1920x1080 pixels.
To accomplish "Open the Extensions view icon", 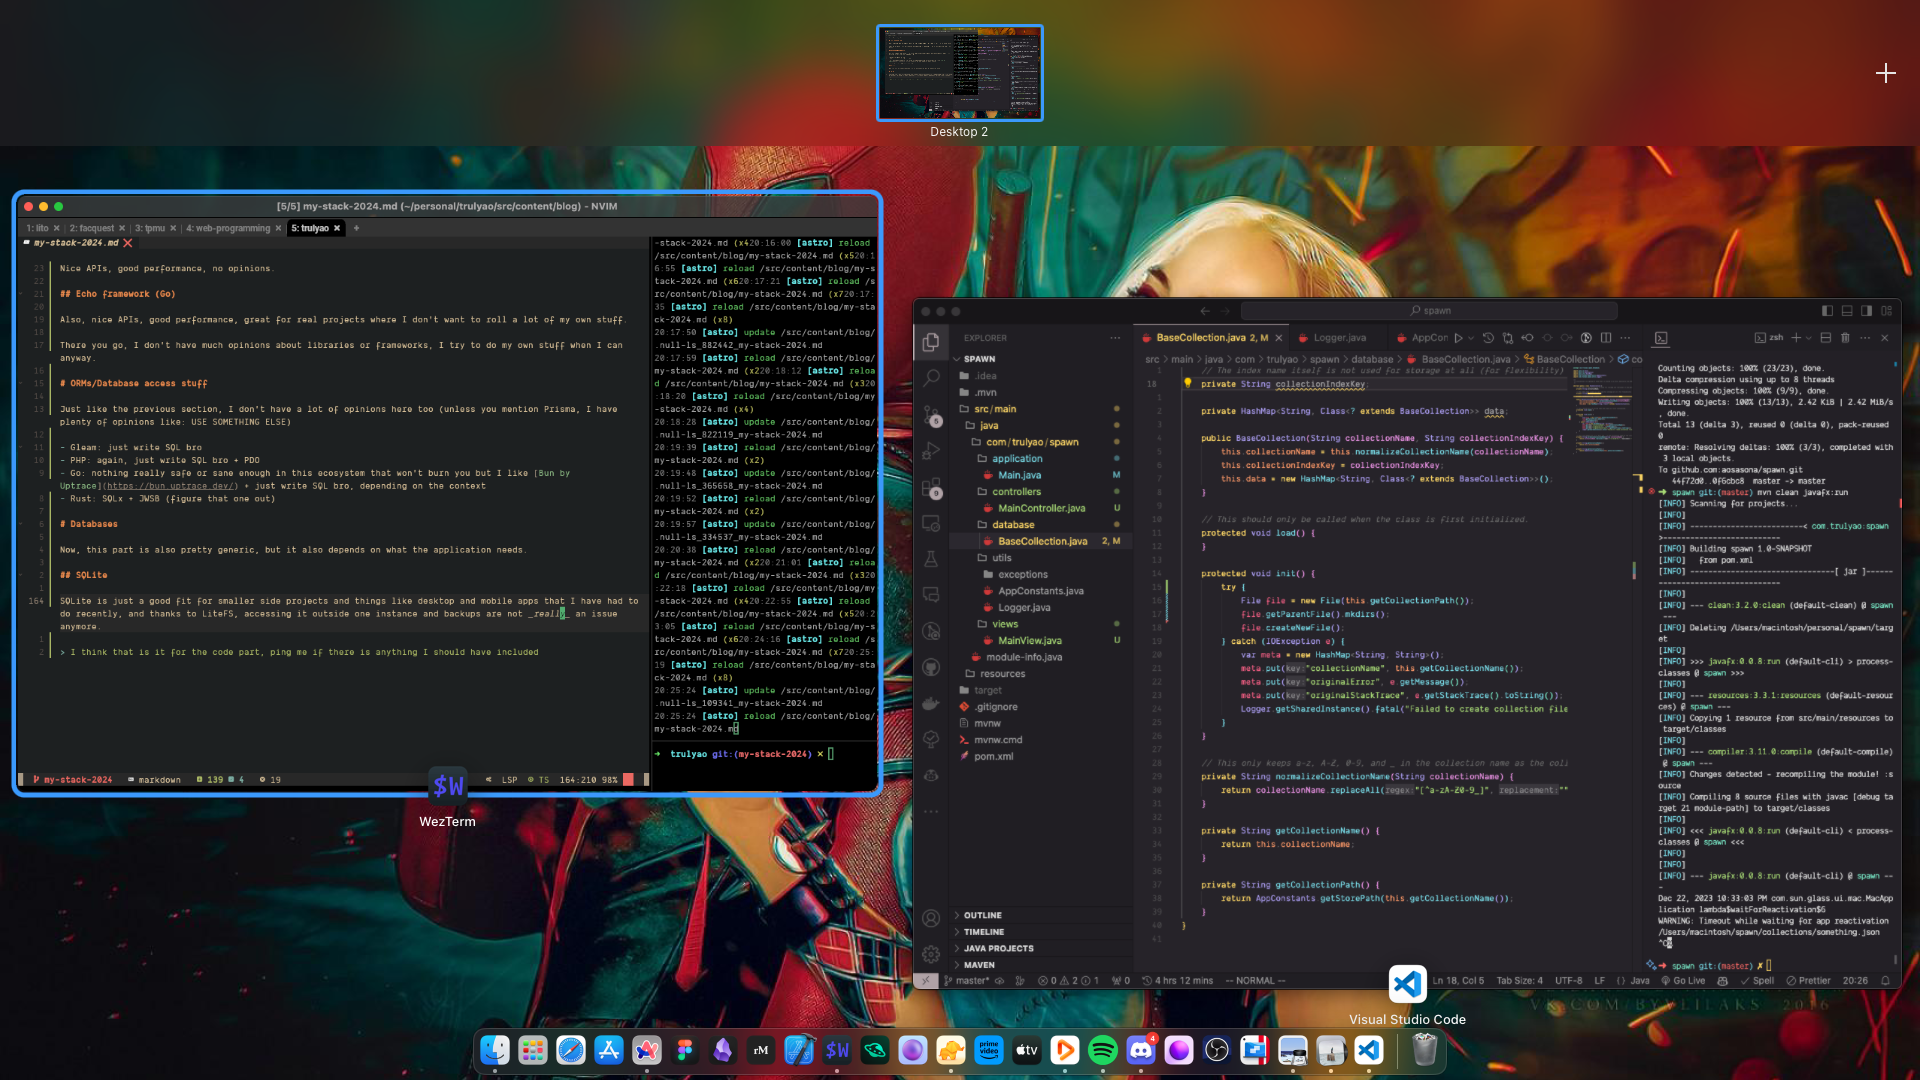I will (931, 487).
